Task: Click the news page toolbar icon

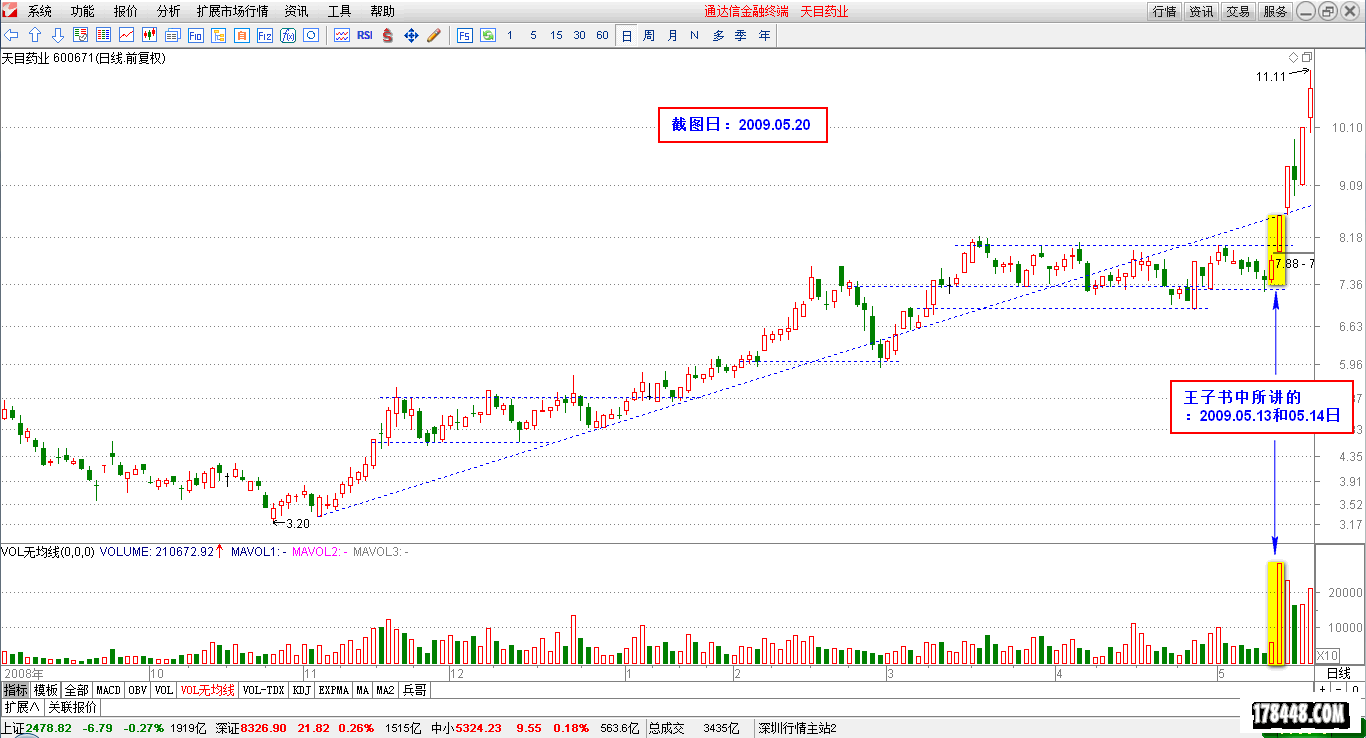Action: point(172,35)
